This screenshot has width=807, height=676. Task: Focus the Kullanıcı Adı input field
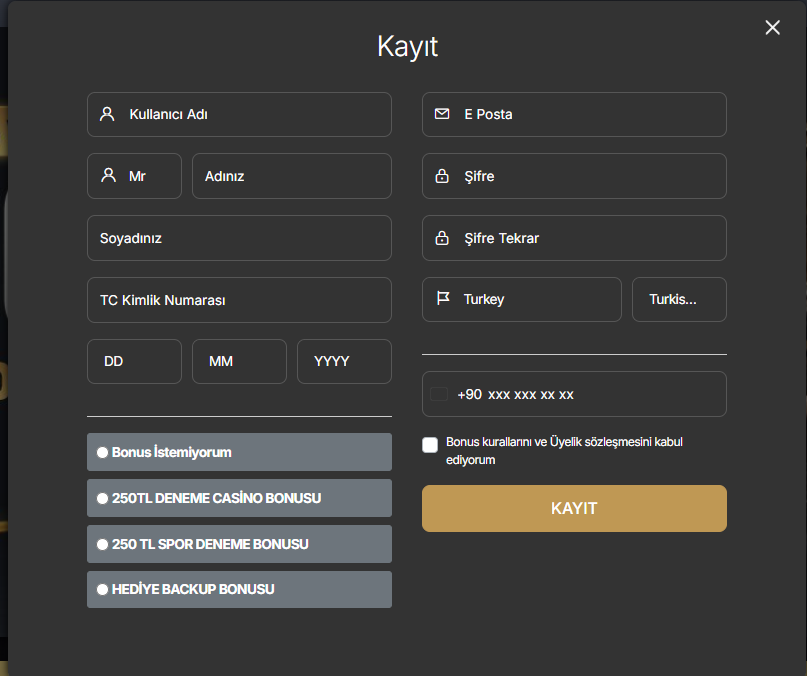(239, 114)
